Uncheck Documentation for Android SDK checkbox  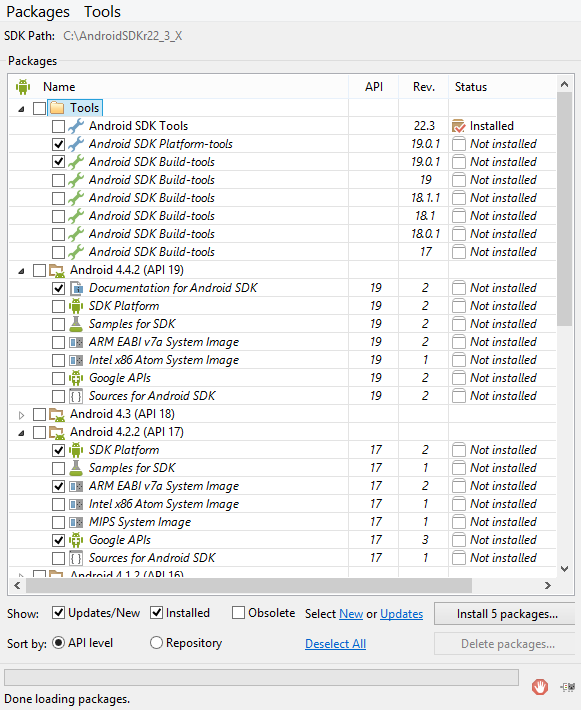tap(58, 288)
